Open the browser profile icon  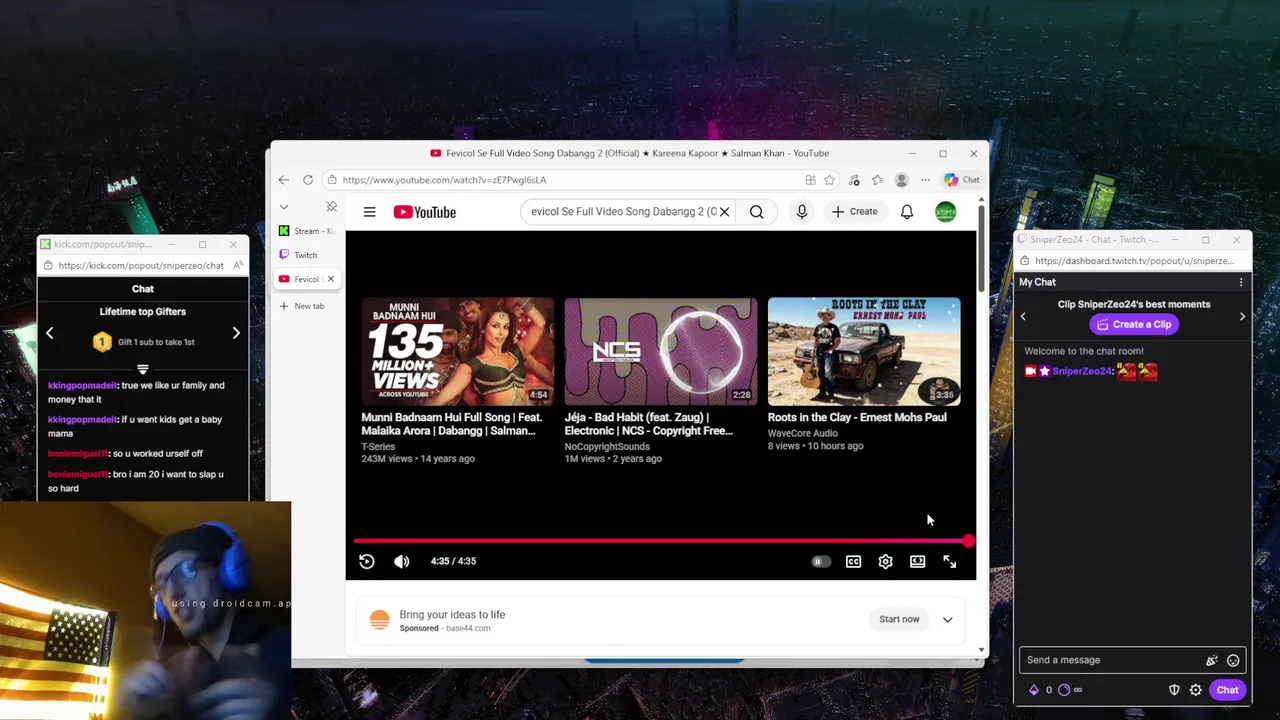pos(901,180)
